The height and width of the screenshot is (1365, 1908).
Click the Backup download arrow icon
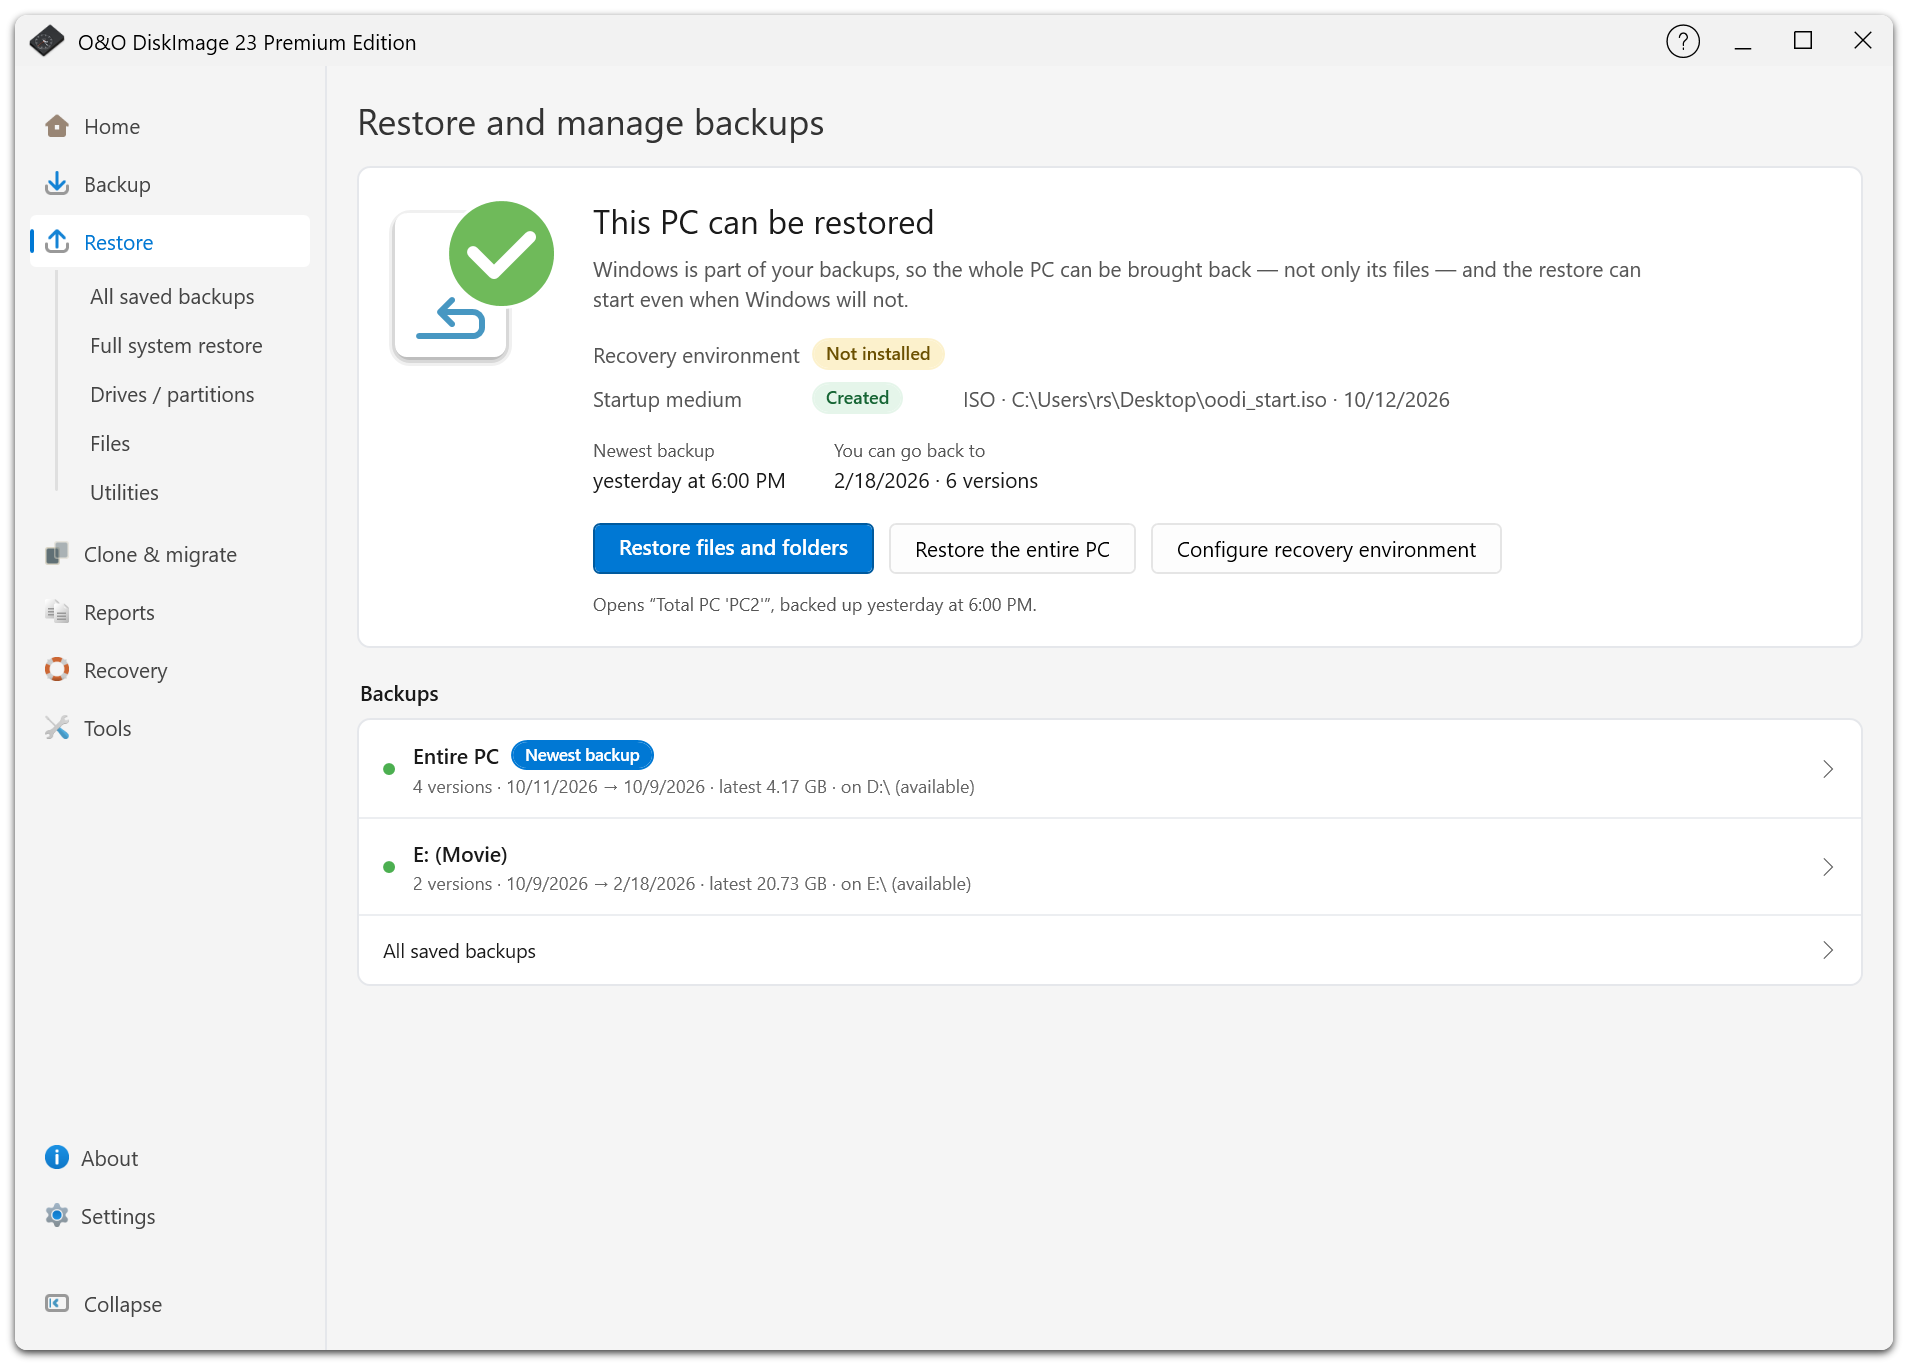[x=57, y=184]
